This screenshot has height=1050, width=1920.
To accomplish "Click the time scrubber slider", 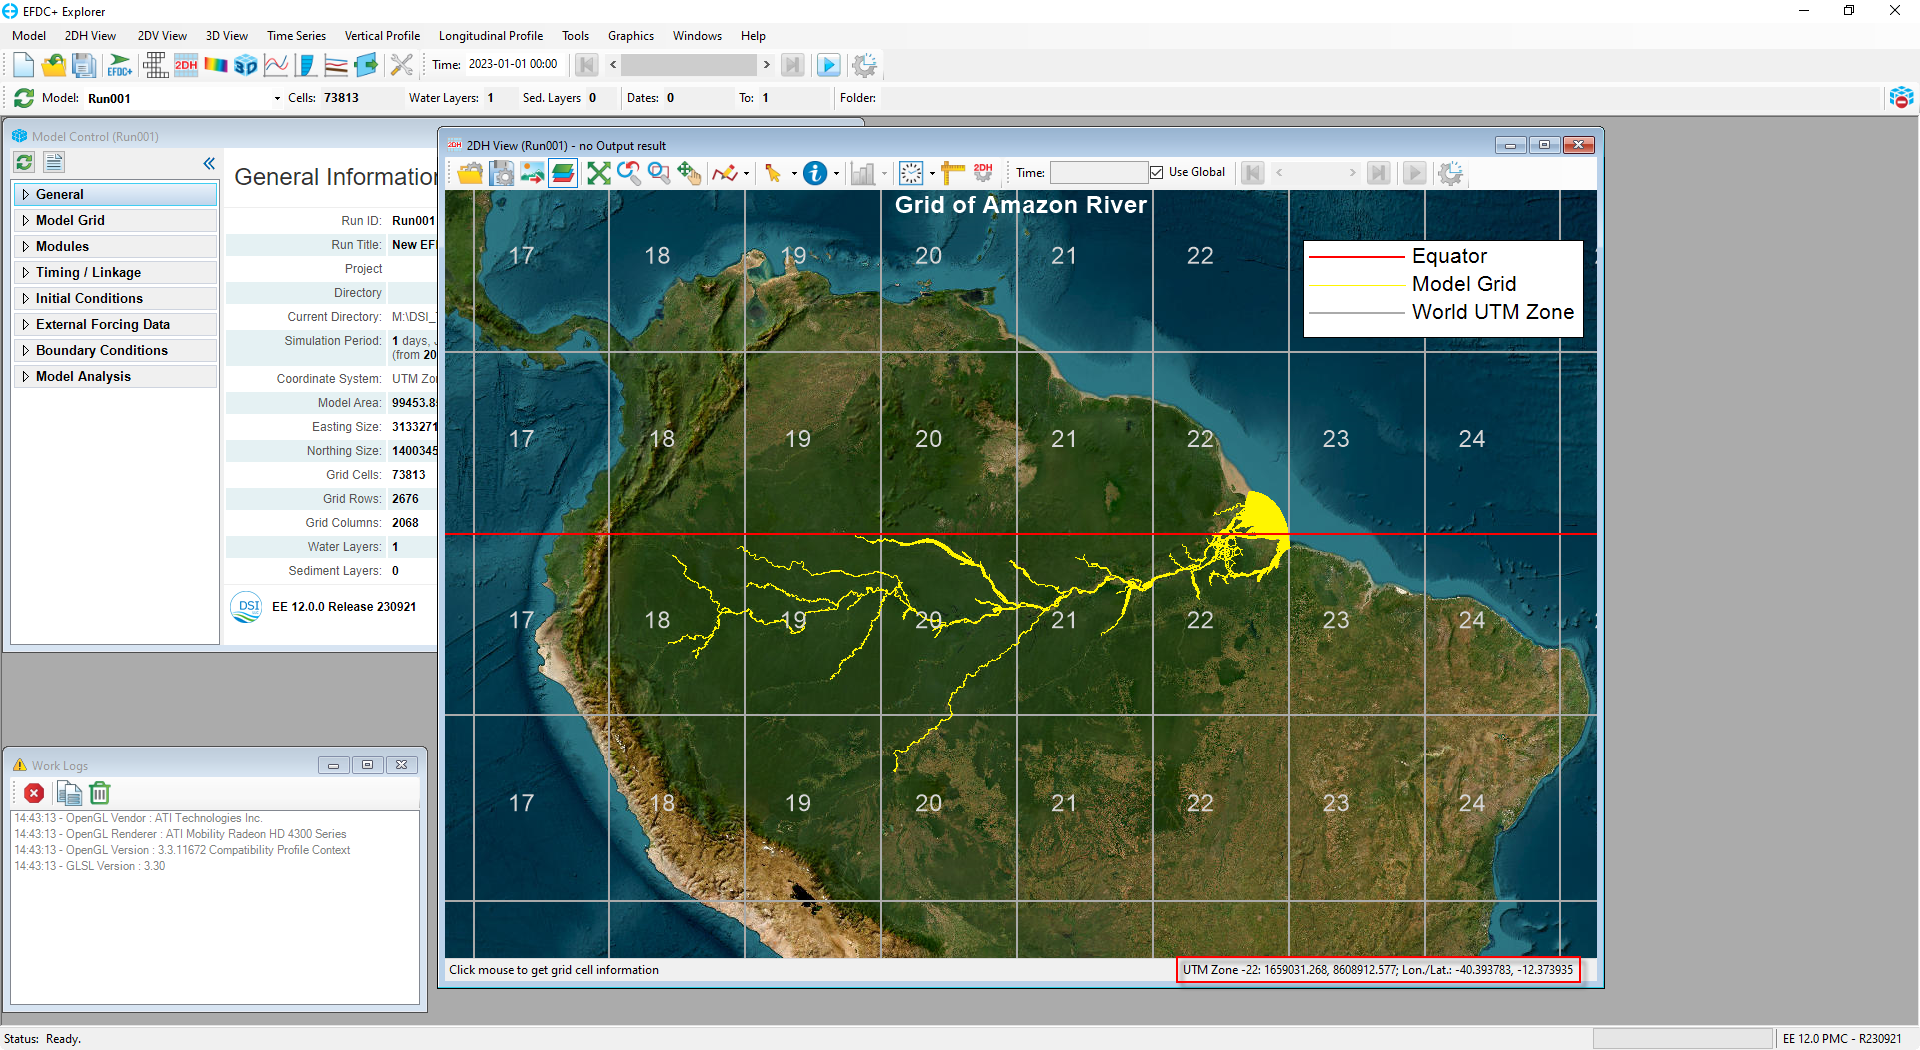I will click(x=689, y=64).
